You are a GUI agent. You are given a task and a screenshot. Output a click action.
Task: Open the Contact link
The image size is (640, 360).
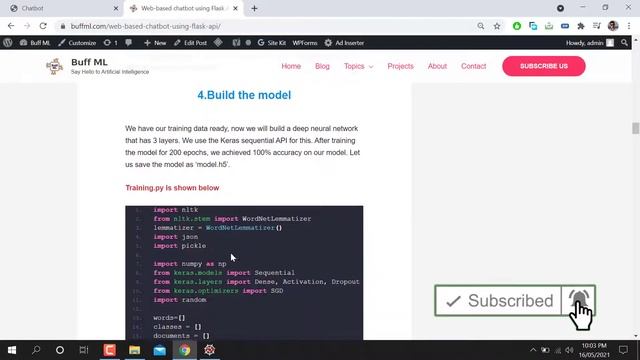coord(473,66)
